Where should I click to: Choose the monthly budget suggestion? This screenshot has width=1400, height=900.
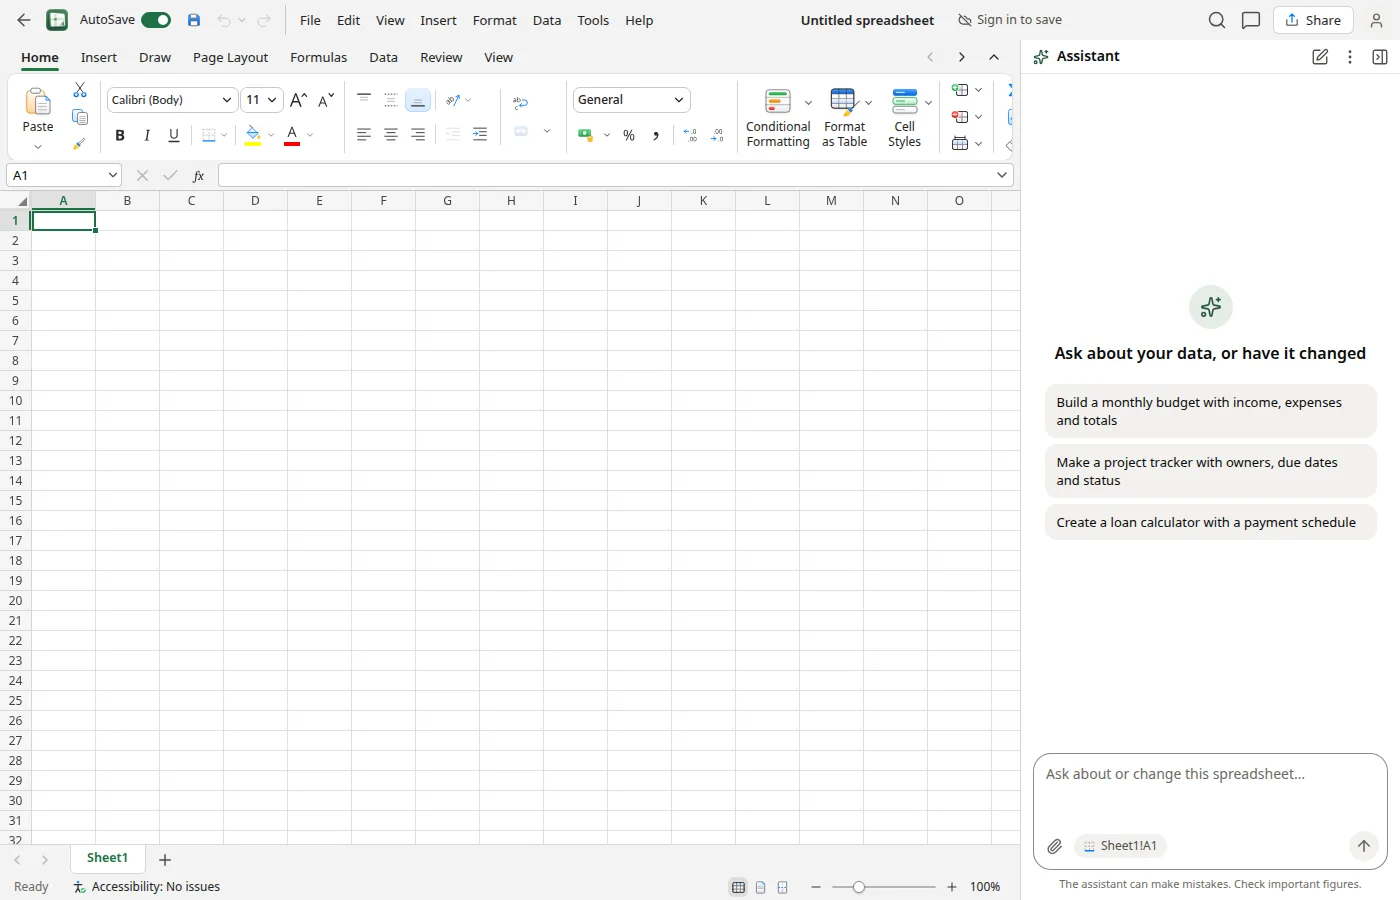point(1210,411)
